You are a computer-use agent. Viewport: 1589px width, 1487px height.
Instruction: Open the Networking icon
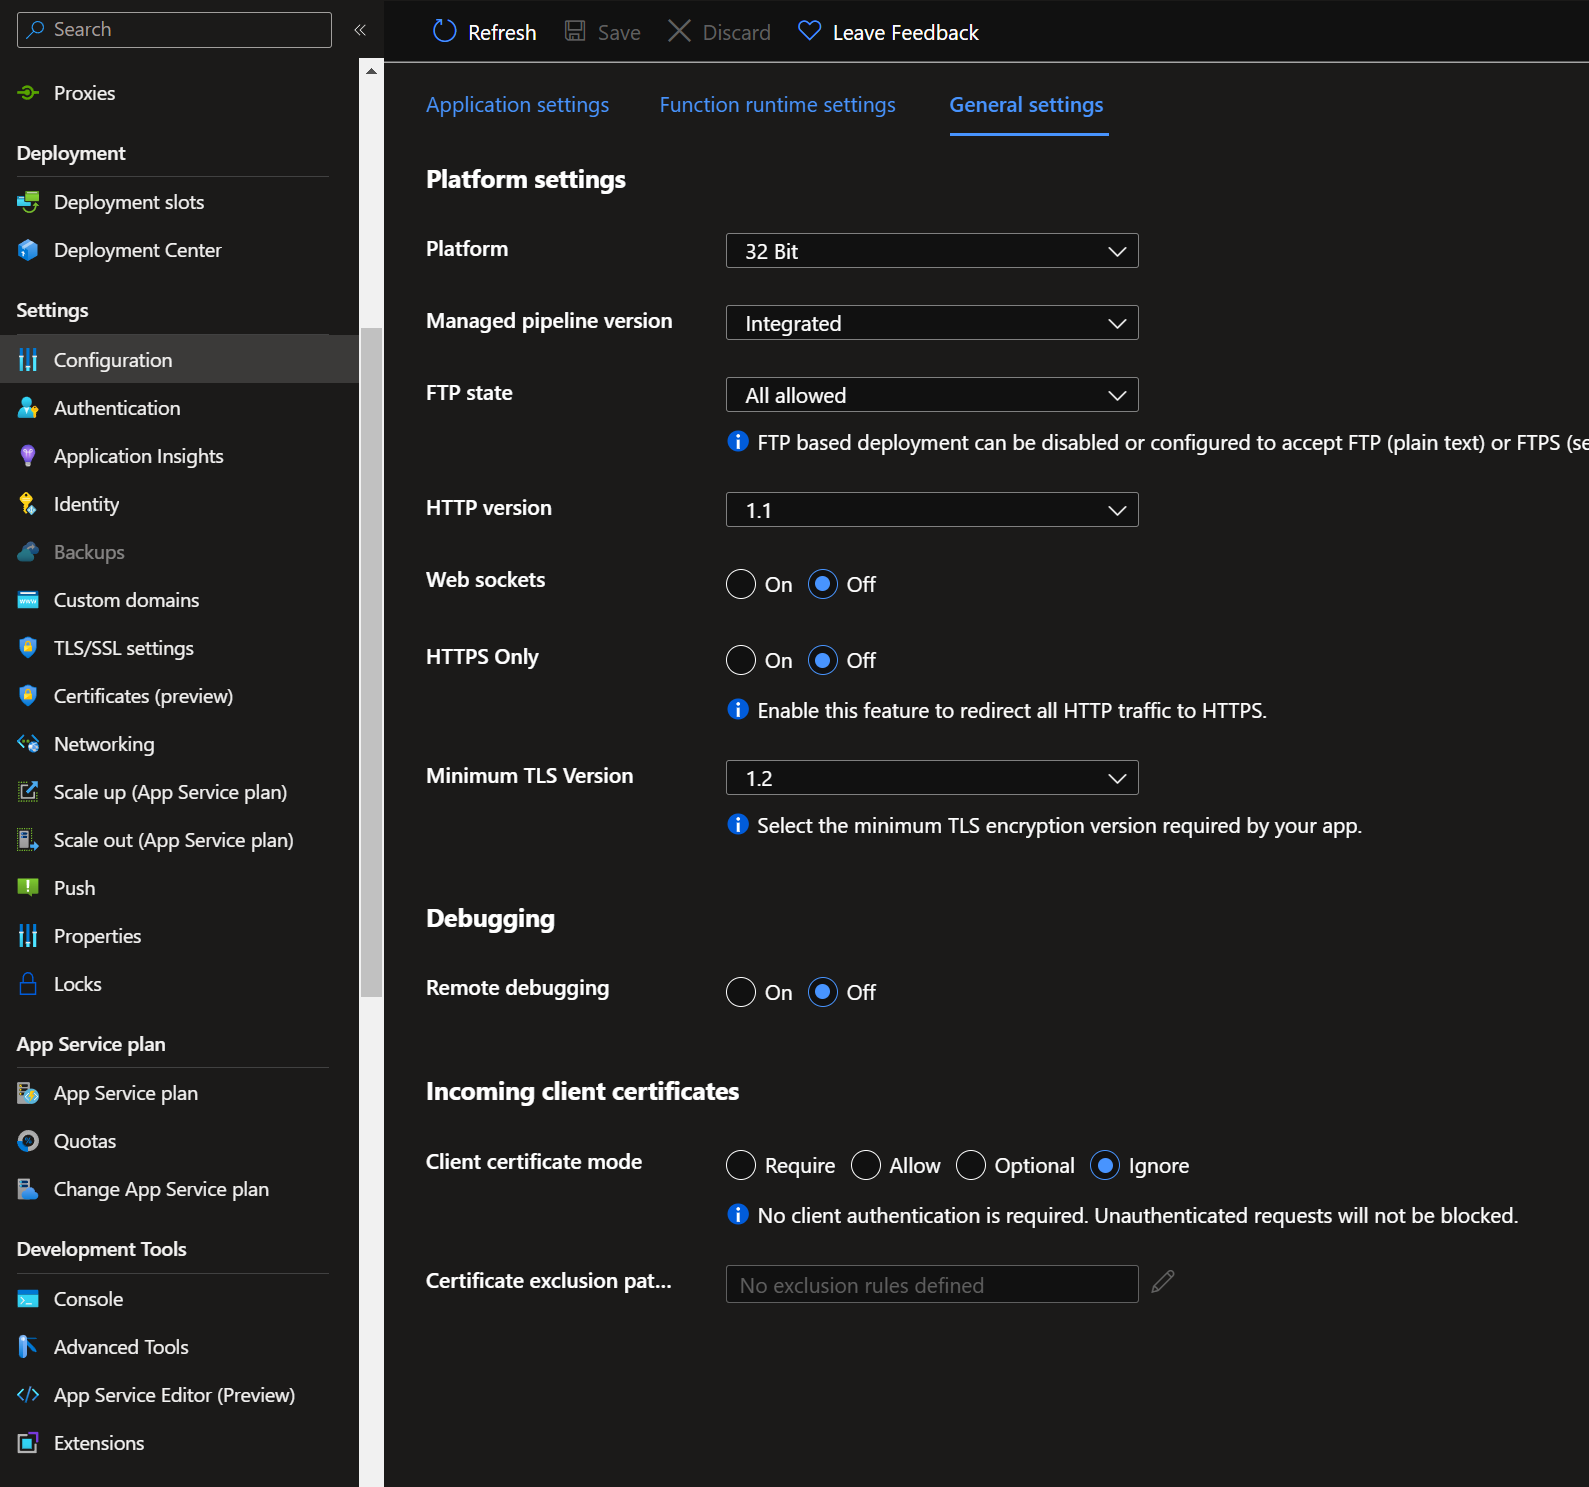(28, 744)
